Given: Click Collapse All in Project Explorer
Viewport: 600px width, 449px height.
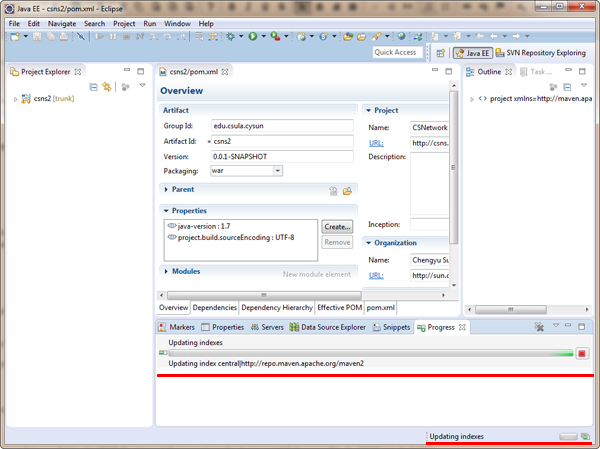Looking at the screenshot, I should pos(93,87).
